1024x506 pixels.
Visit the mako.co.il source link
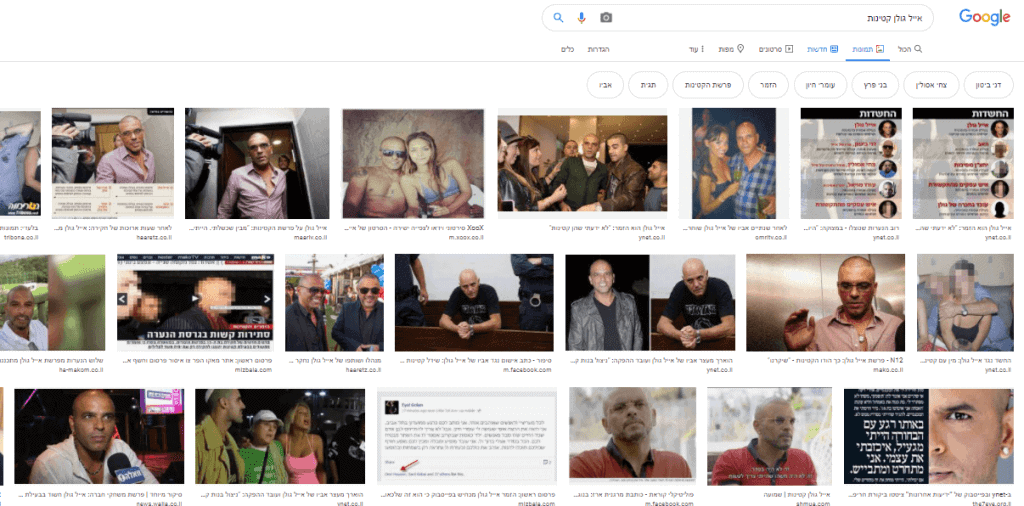tap(888, 370)
